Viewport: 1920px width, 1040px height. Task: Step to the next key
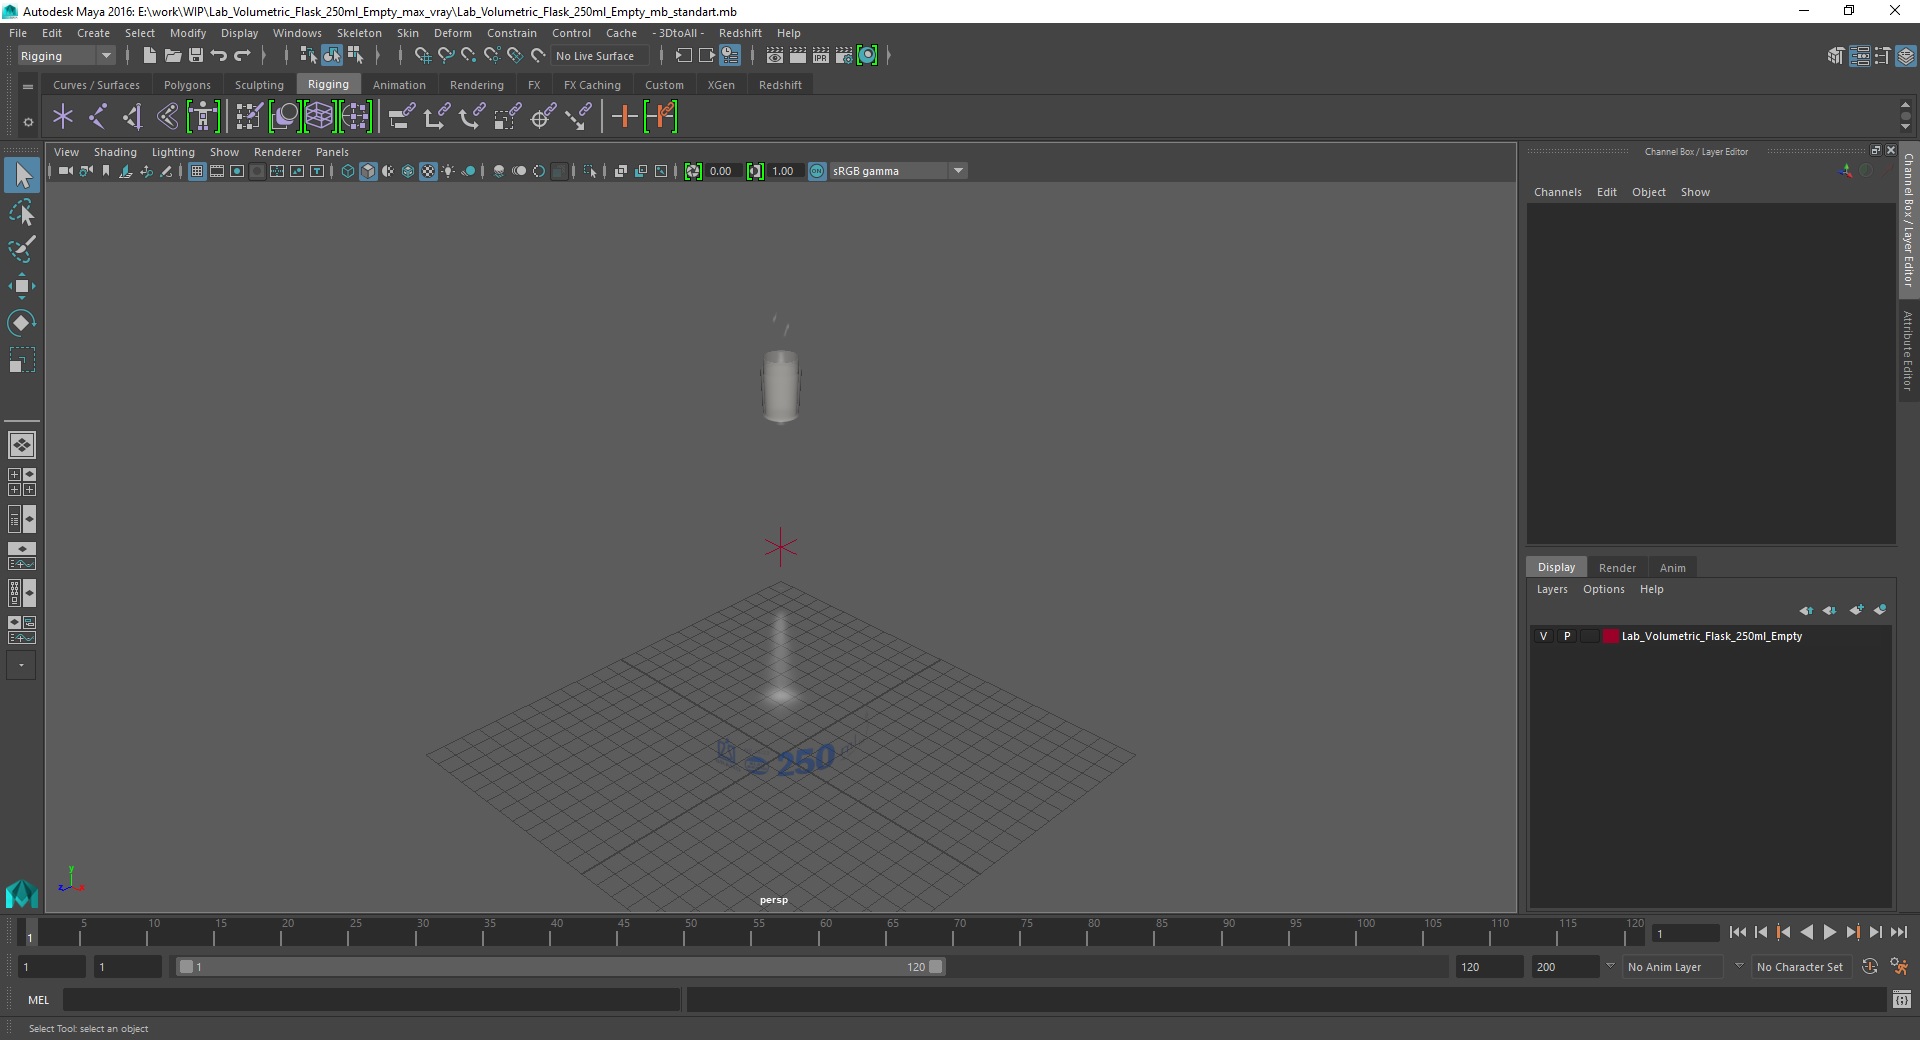click(1852, 932)
